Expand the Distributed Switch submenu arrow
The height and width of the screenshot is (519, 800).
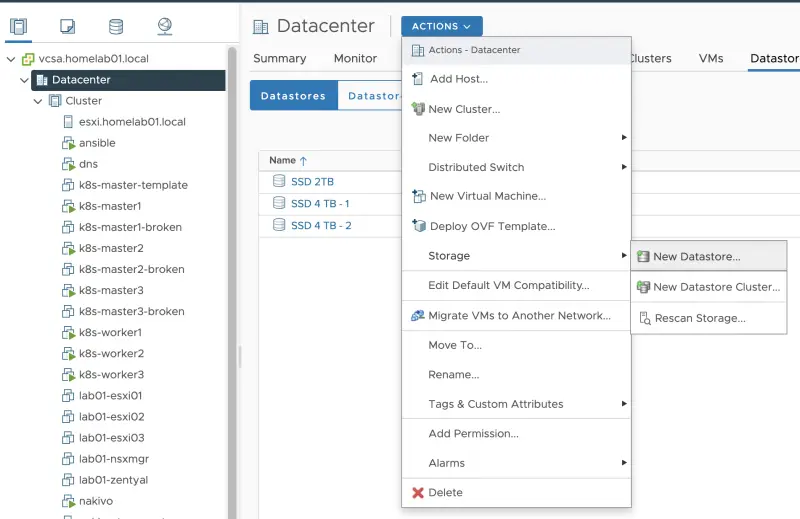(624, 167)
